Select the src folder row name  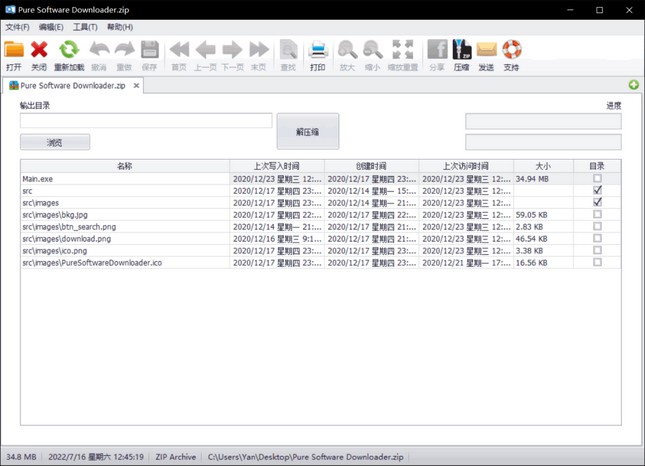(x=27, y=191)
